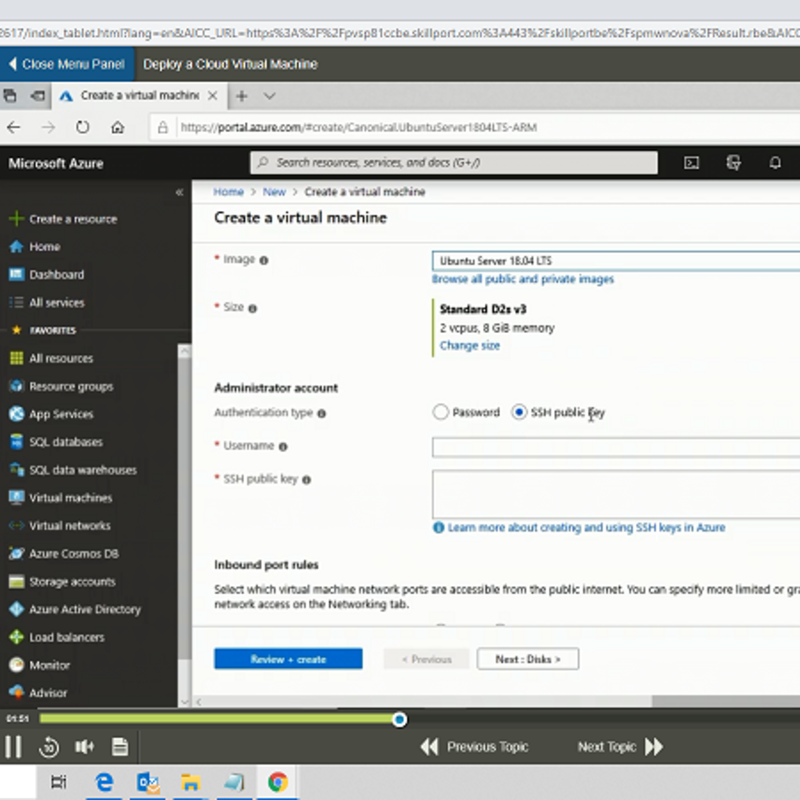Open Outlook from taskbar
This screenshot has height=800, width=800.
point(147,782)
